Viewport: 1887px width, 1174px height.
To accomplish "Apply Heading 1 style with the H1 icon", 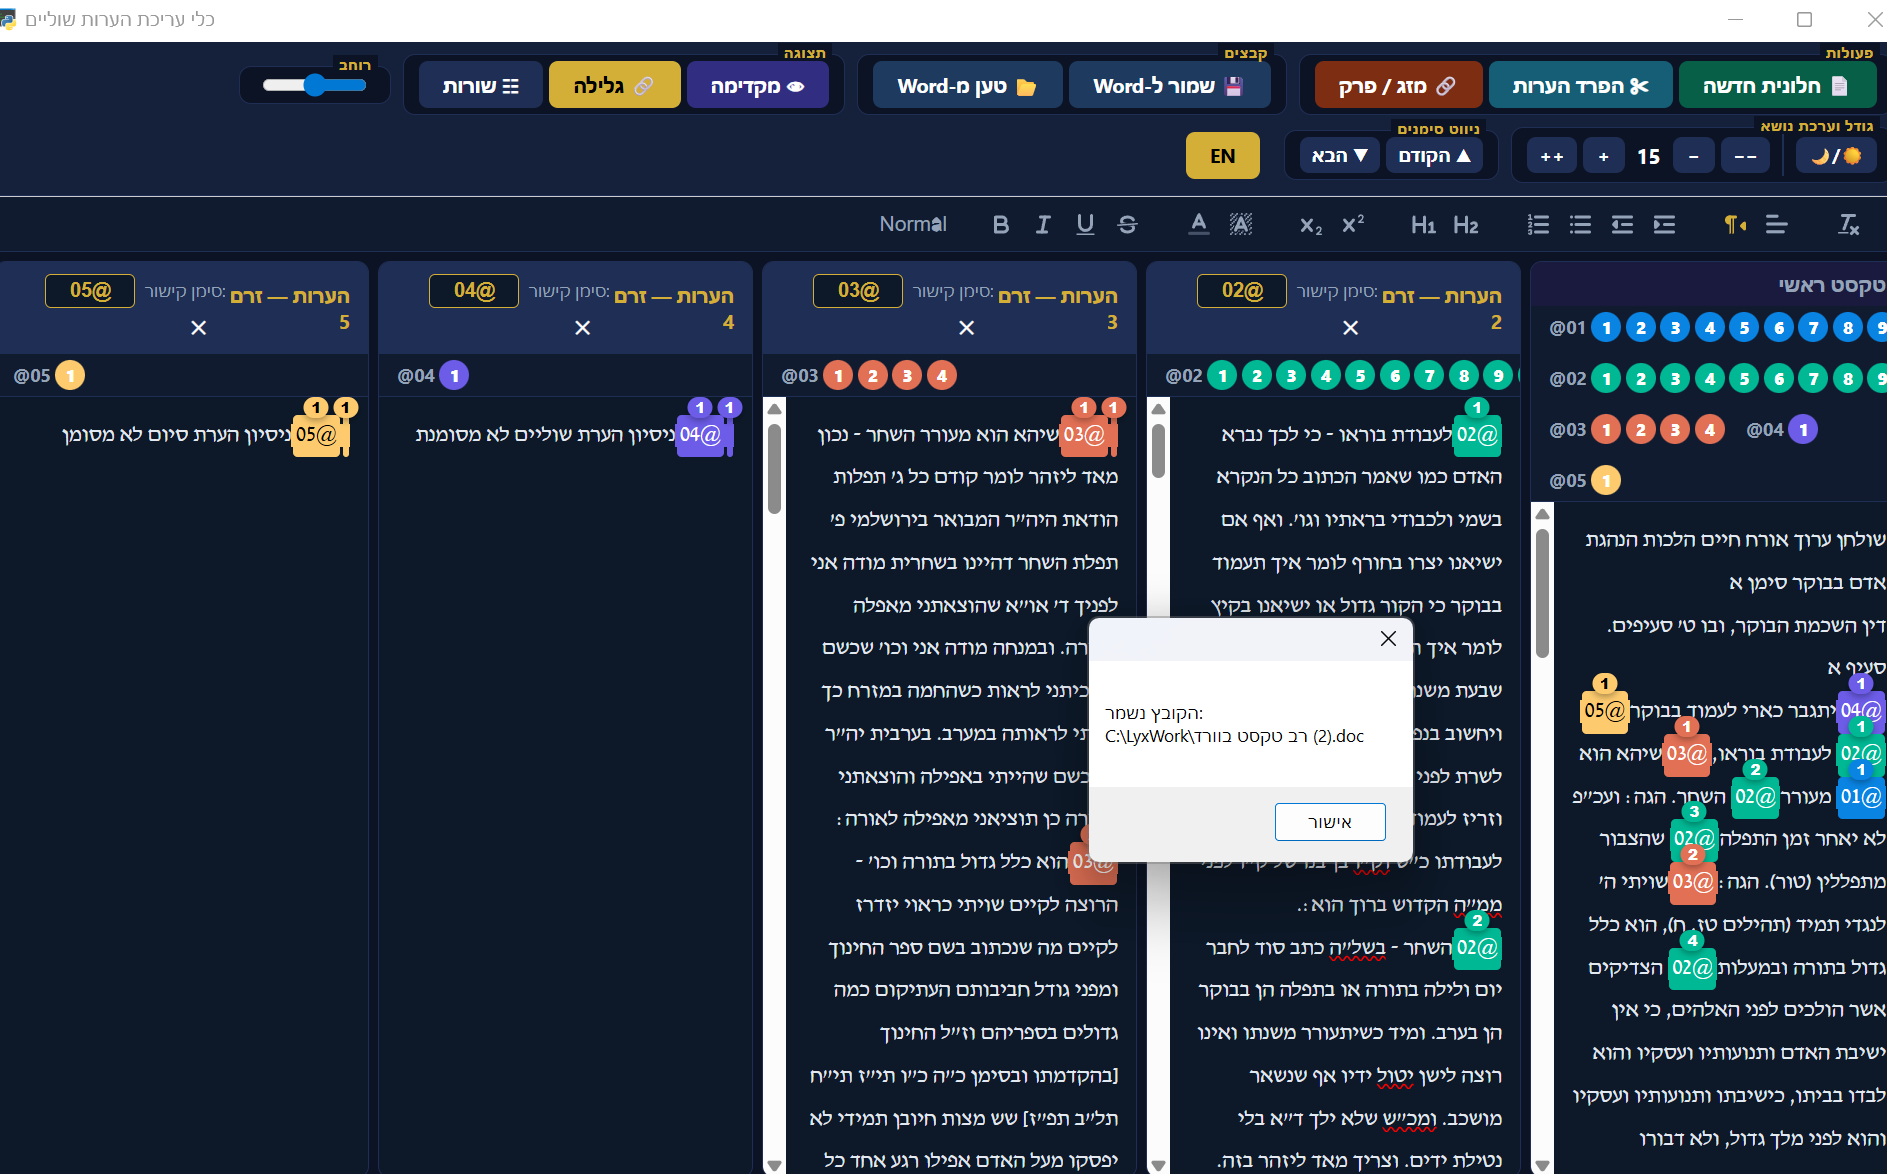I will point(1423,224).
